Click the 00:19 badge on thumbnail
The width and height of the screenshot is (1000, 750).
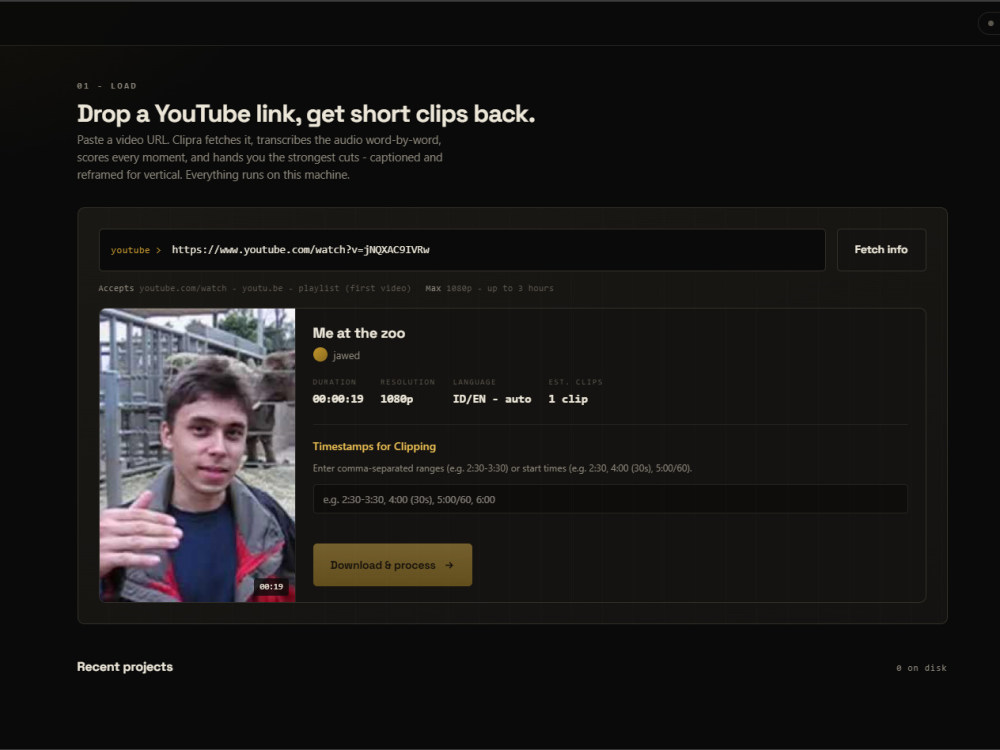coord(271,586)
